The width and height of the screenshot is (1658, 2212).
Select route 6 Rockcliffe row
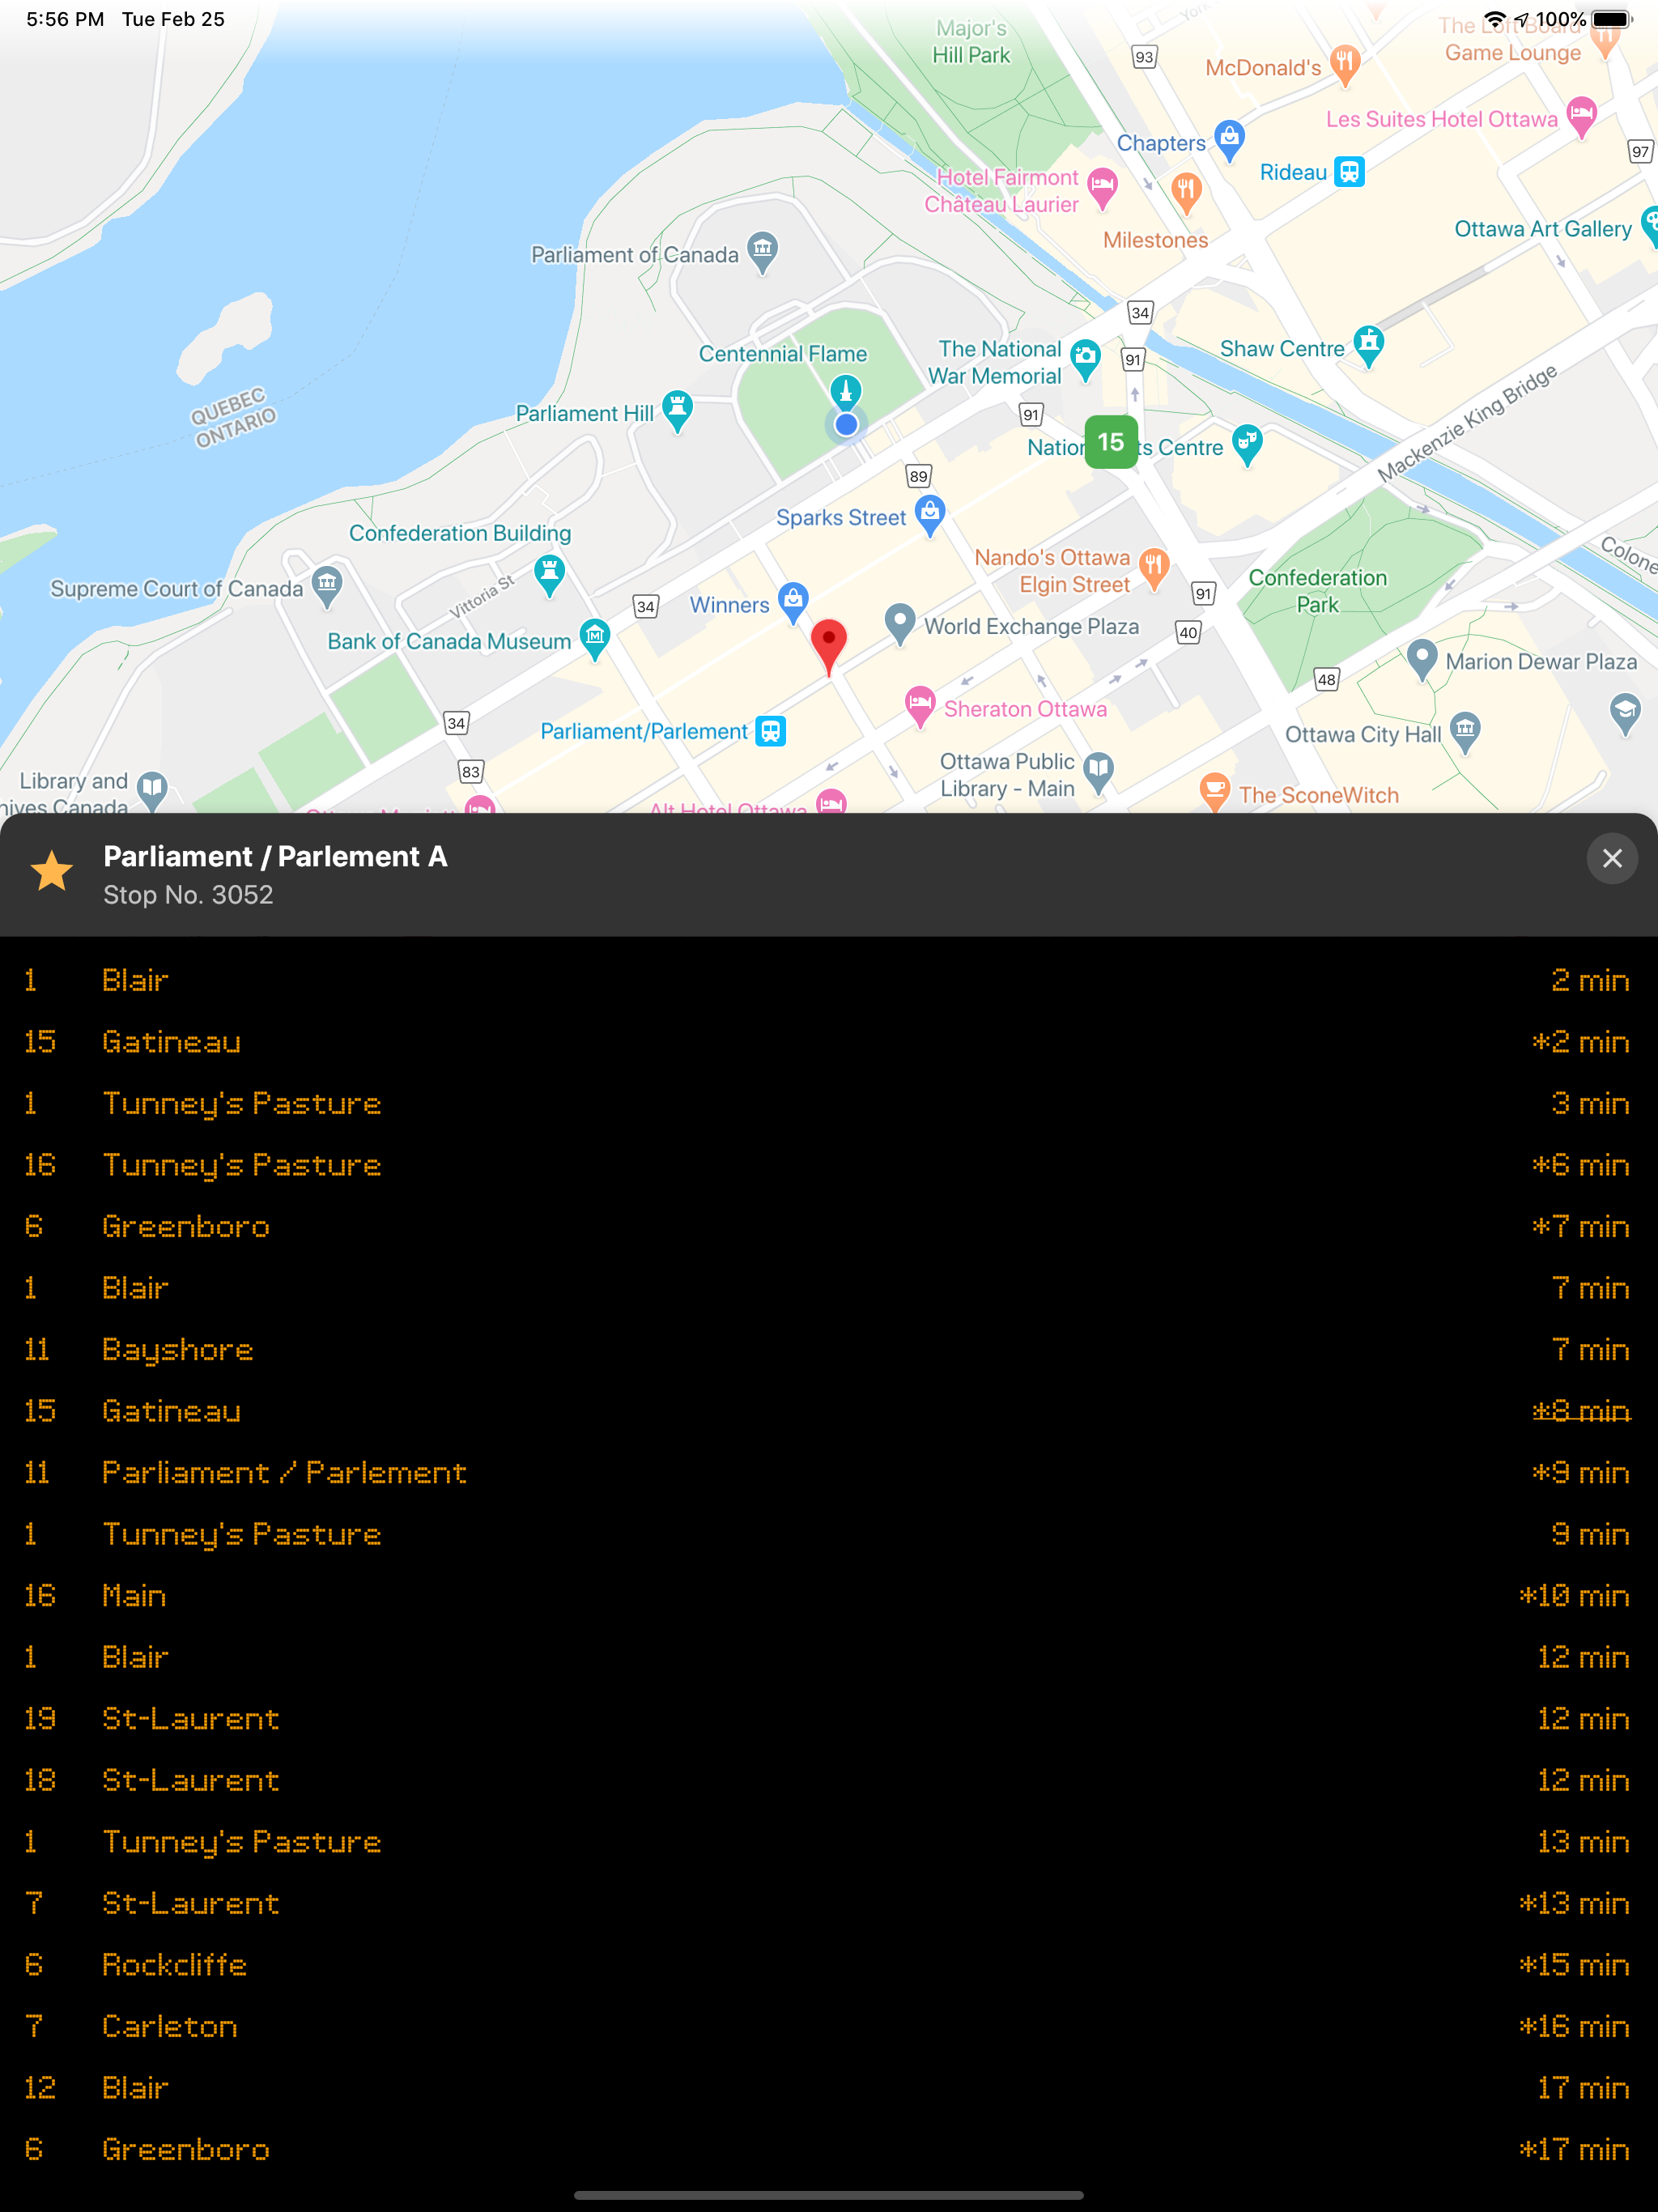click(829, 1964)
